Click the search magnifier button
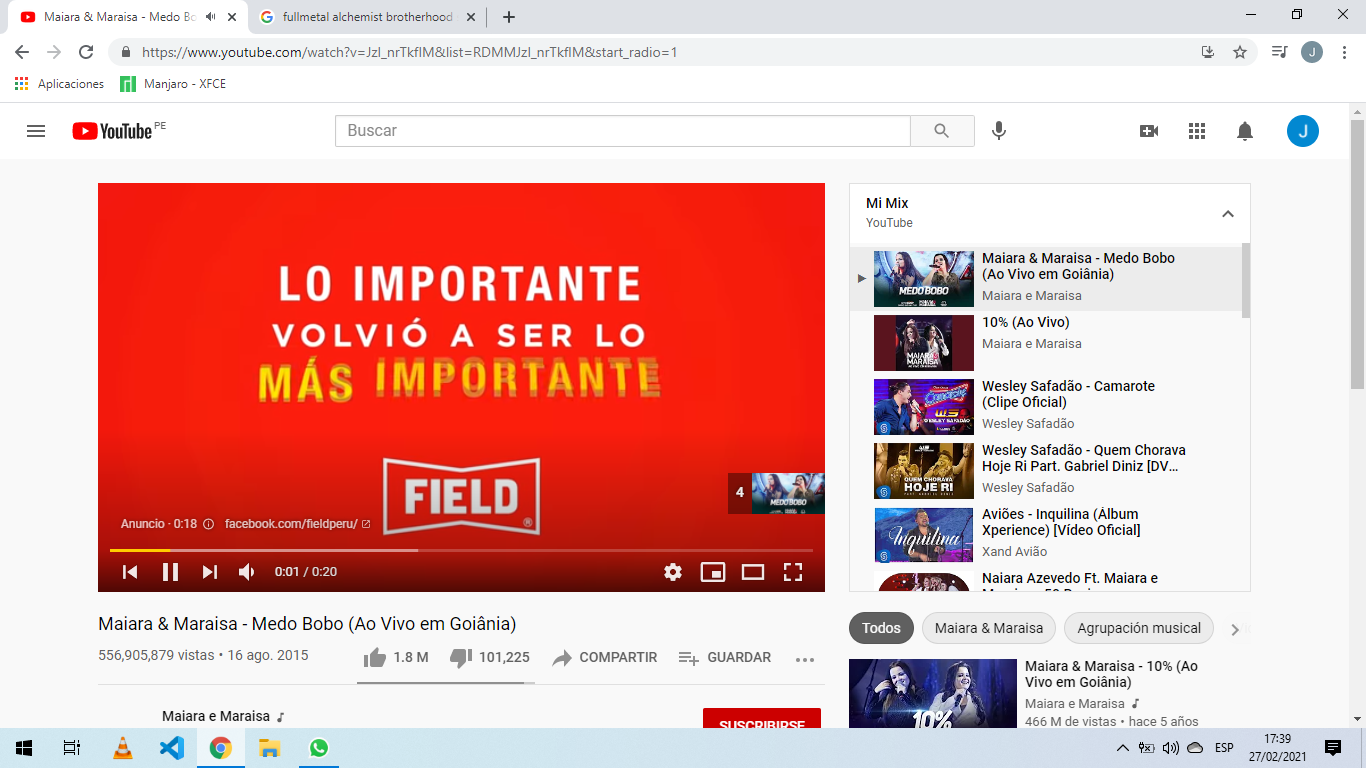 click(x=942, y=131)
